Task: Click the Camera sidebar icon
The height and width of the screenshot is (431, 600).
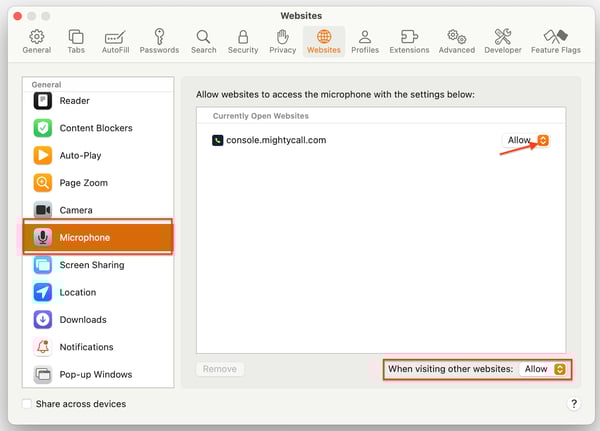Action: (42, 210)
